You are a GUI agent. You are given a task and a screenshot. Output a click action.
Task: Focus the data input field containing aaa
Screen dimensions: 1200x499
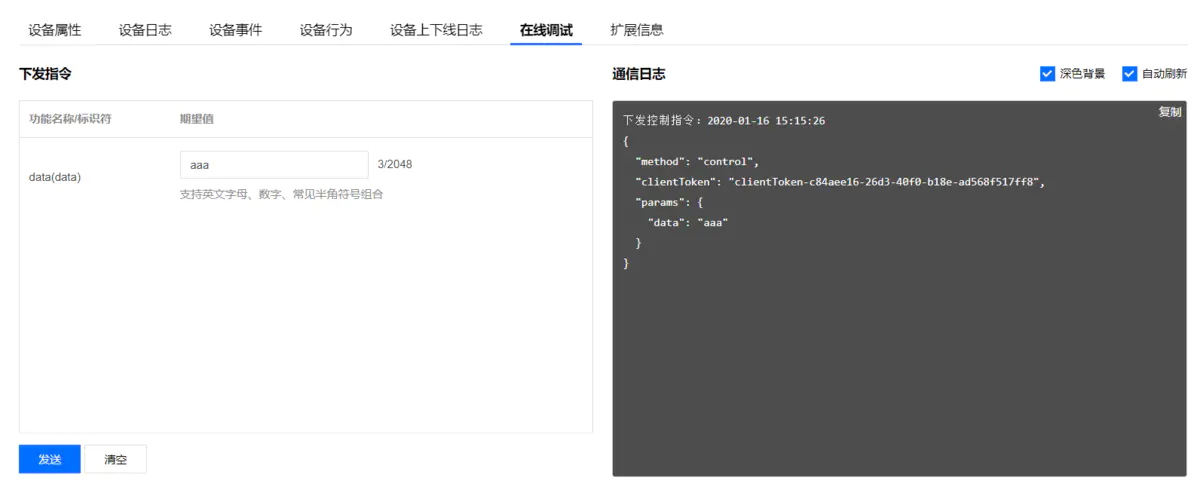pyautogui.click(x=274, y=165)
